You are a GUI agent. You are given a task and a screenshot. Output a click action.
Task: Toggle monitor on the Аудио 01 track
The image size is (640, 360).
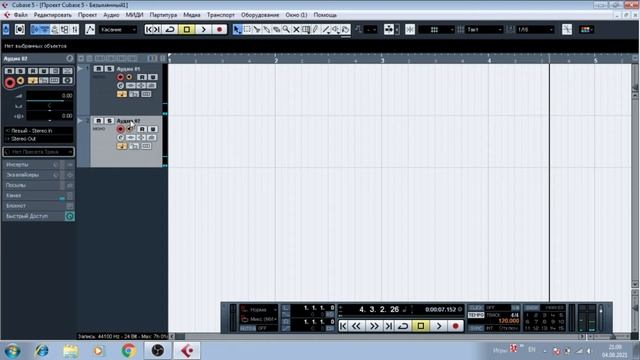click(129, 77)
